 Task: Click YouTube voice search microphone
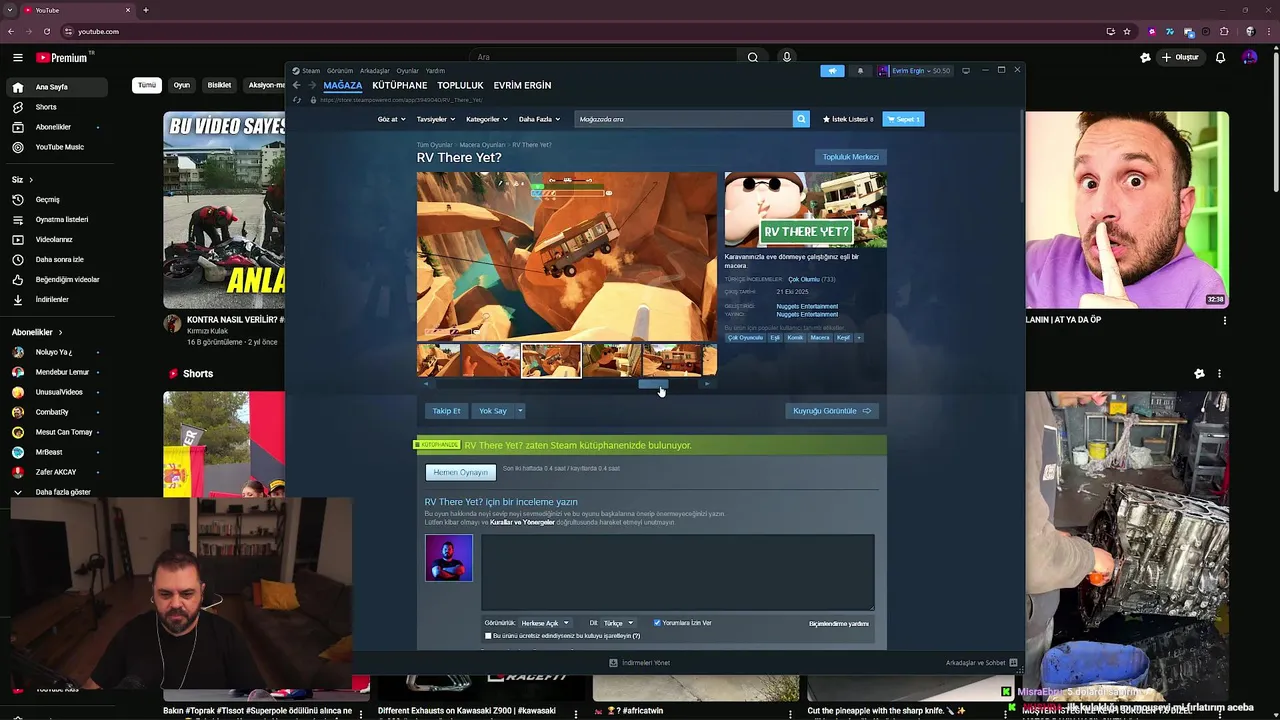(787, 57)
